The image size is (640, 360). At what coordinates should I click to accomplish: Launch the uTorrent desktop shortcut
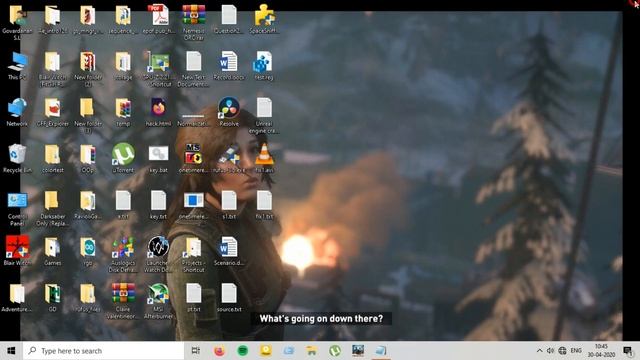[x=123, y=158]
